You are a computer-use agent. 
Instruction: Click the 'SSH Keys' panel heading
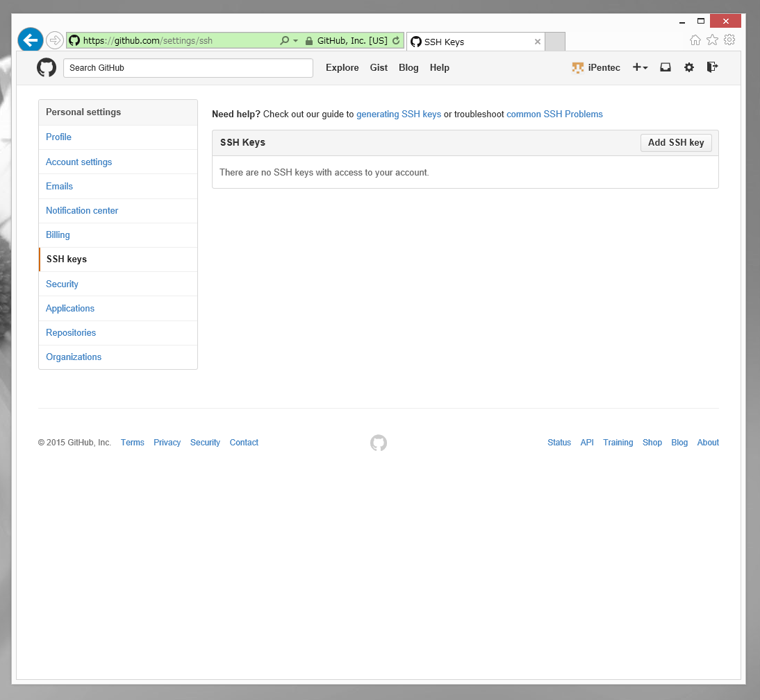pos(242,143)
